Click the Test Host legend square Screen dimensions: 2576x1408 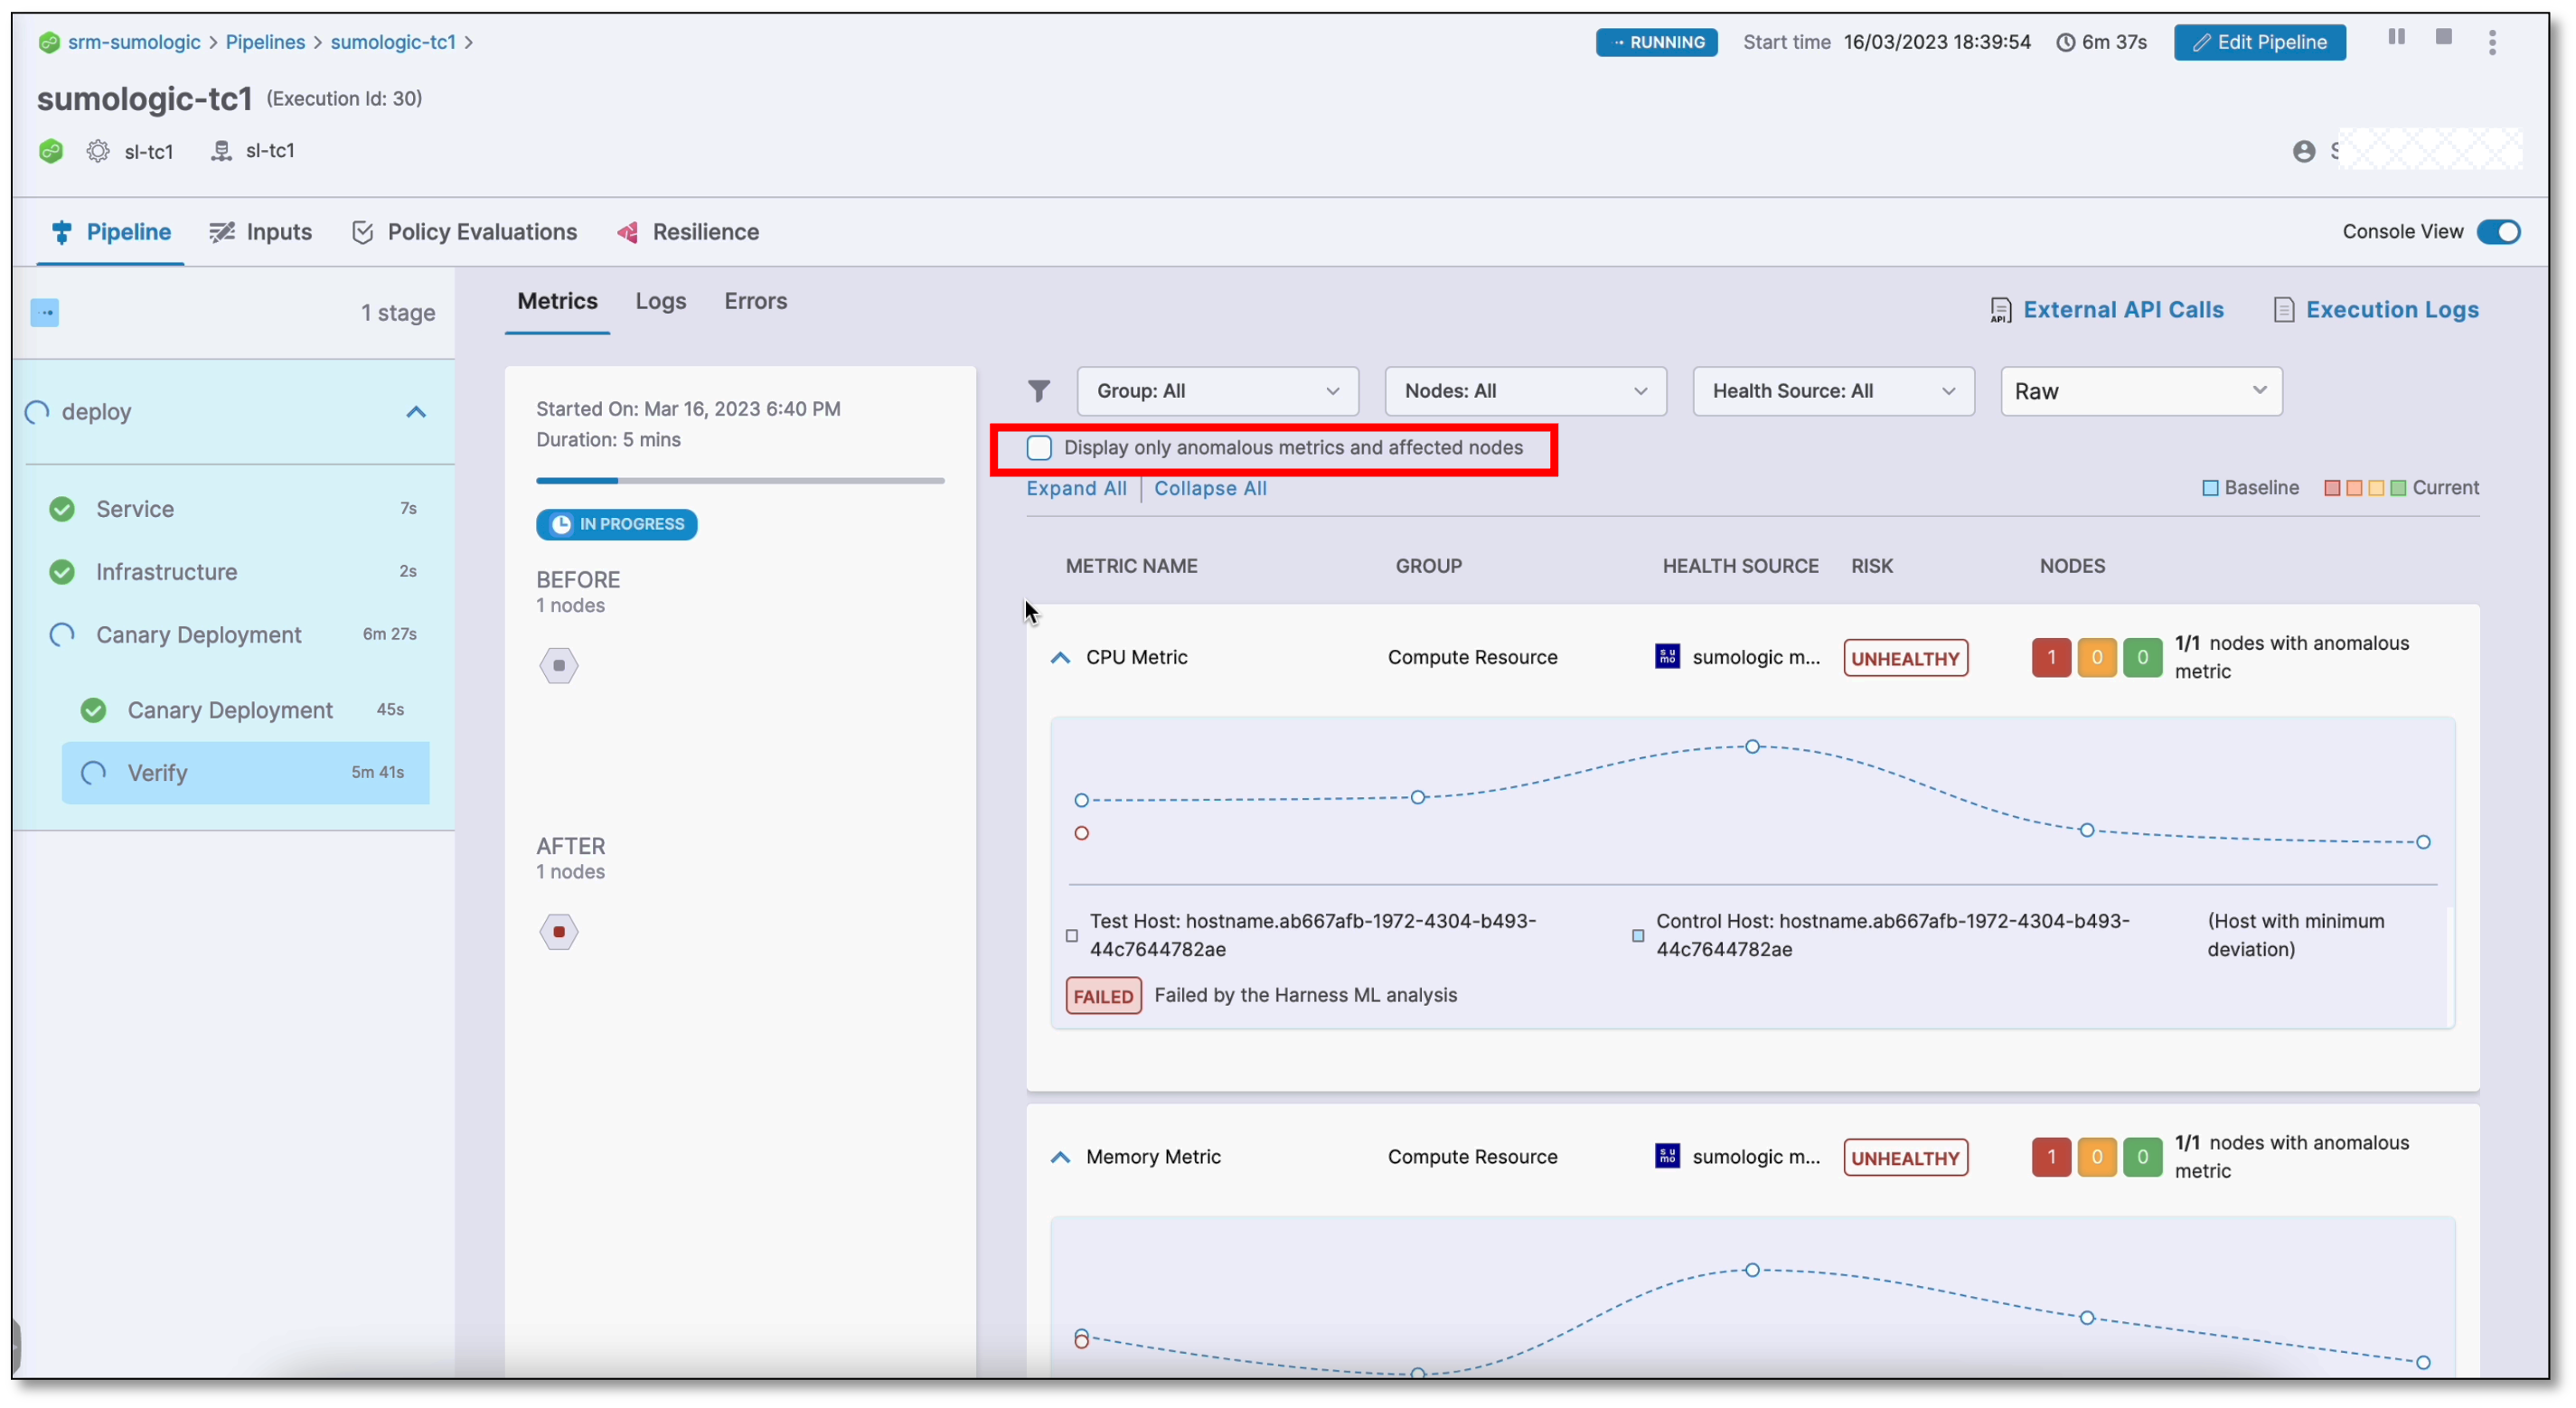(x=1072, y=936)
